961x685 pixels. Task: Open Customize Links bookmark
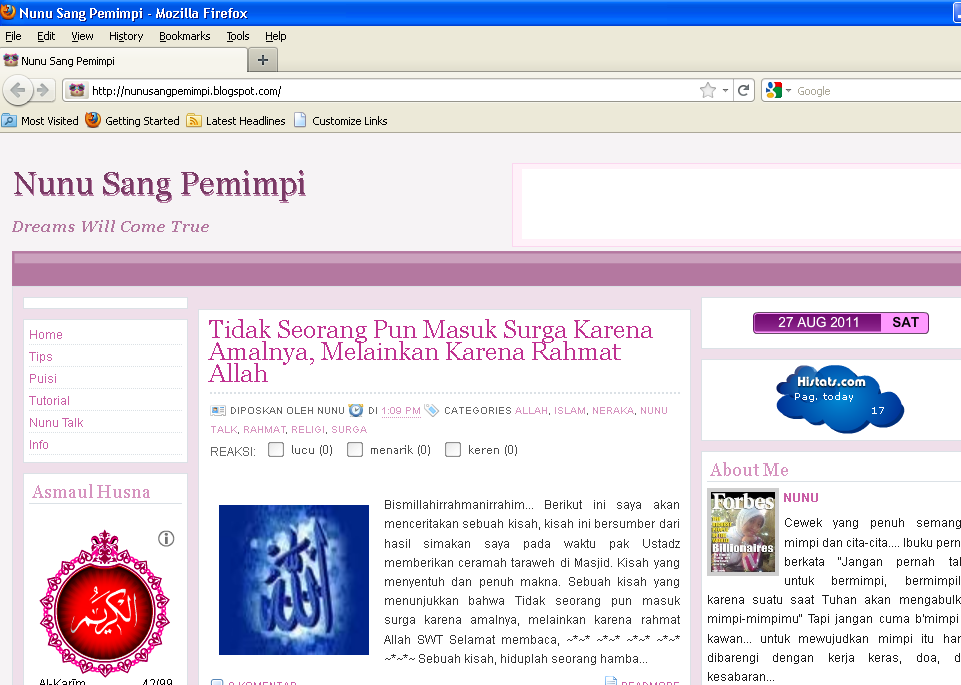(x=341, y=121)
